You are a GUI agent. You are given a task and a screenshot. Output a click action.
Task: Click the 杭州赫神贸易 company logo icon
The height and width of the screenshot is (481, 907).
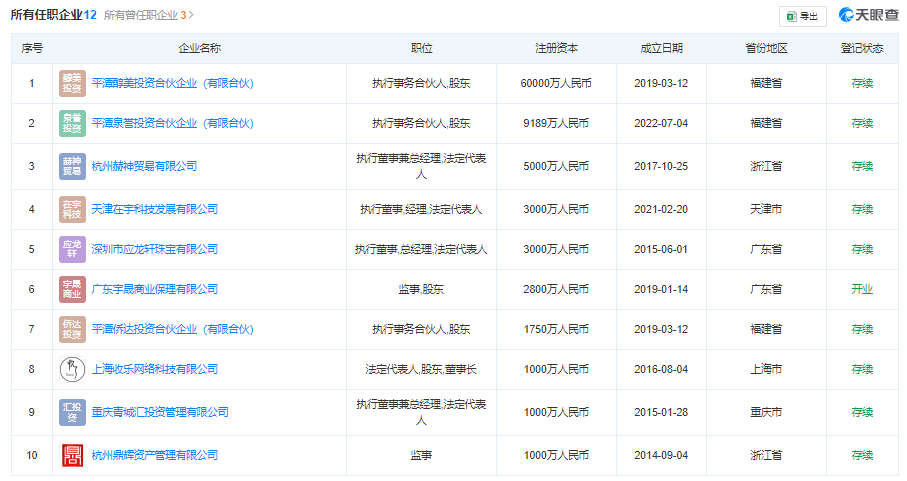[72, 166]
